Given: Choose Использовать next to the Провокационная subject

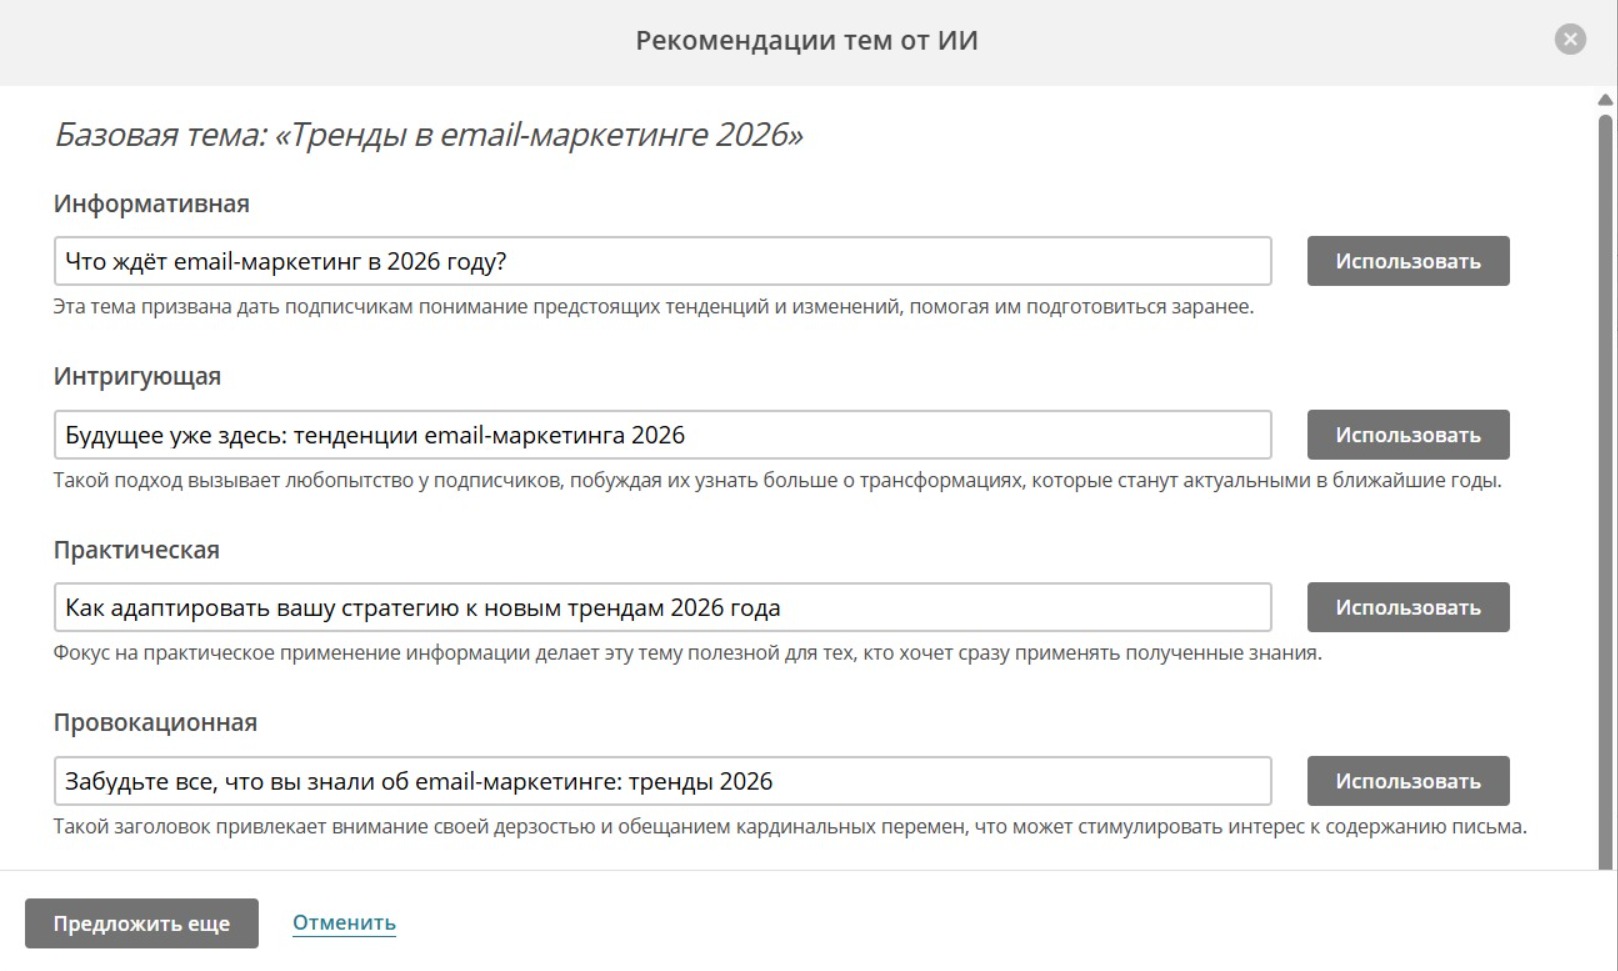Looking at the screenshot, I should (1407, 781).
